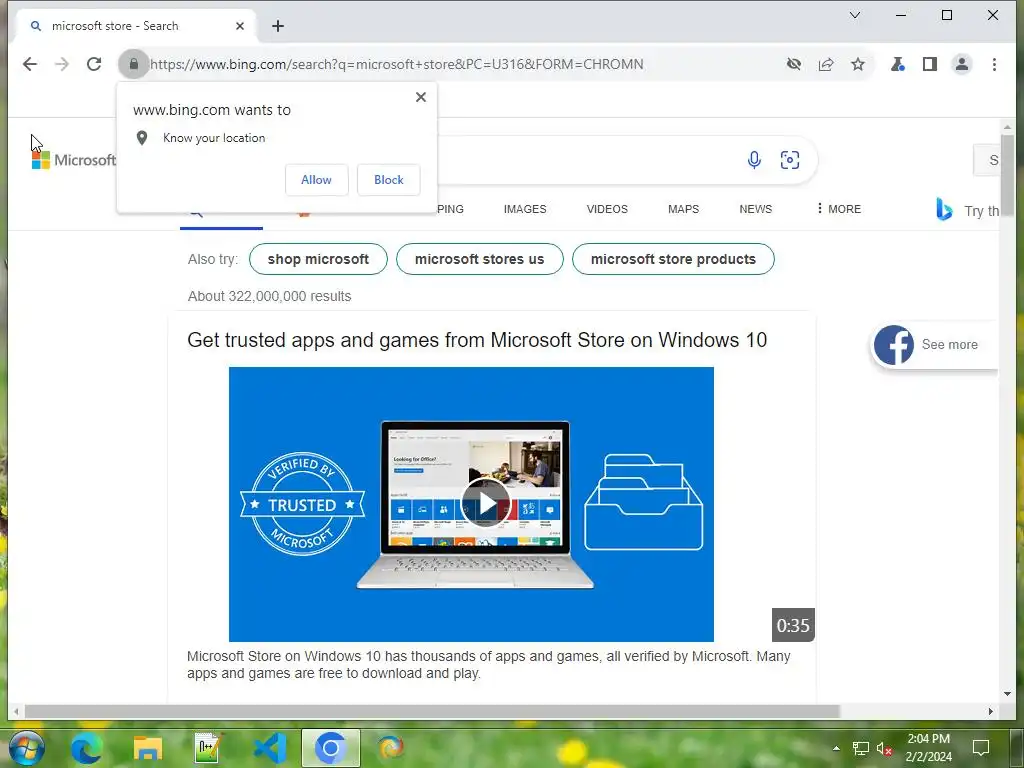Open Chrome three-dot menu

click(x=994, y=64)
